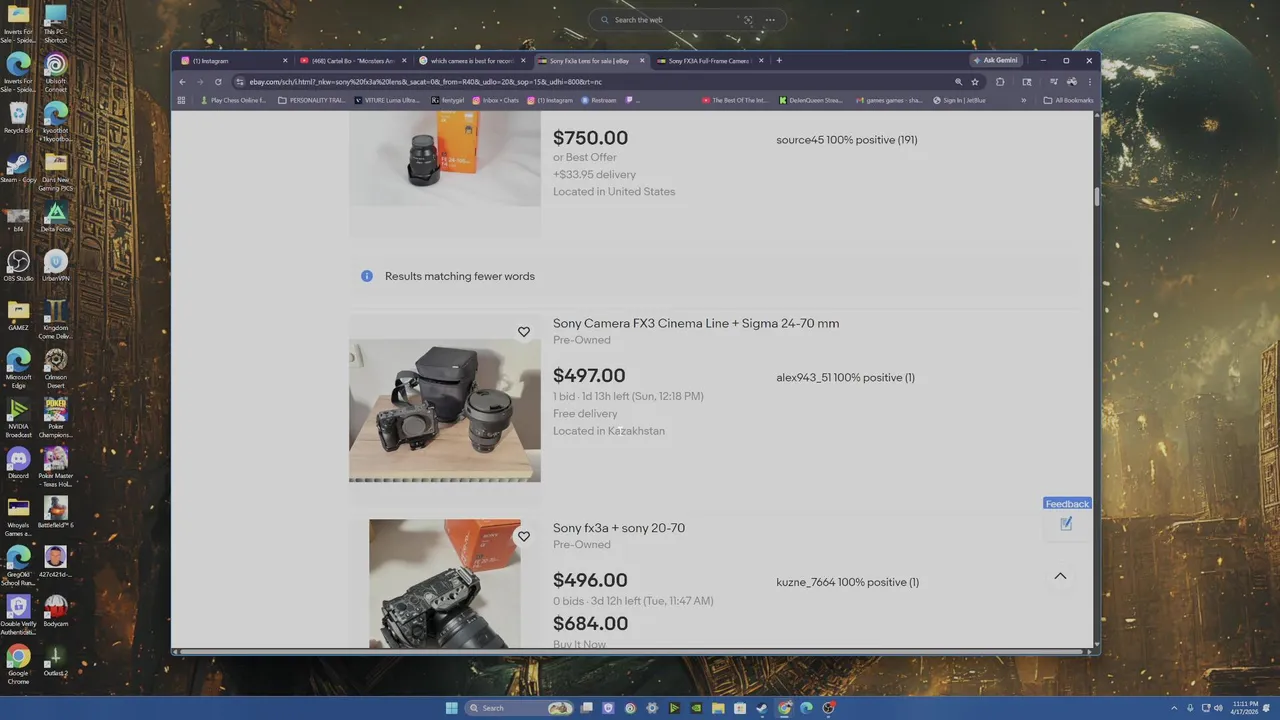This screenshot has width=1280, height=720.
Task: Adjust volume via the taskbar speaker icon
Action: pyautogui.click(x=1217, y=708)
